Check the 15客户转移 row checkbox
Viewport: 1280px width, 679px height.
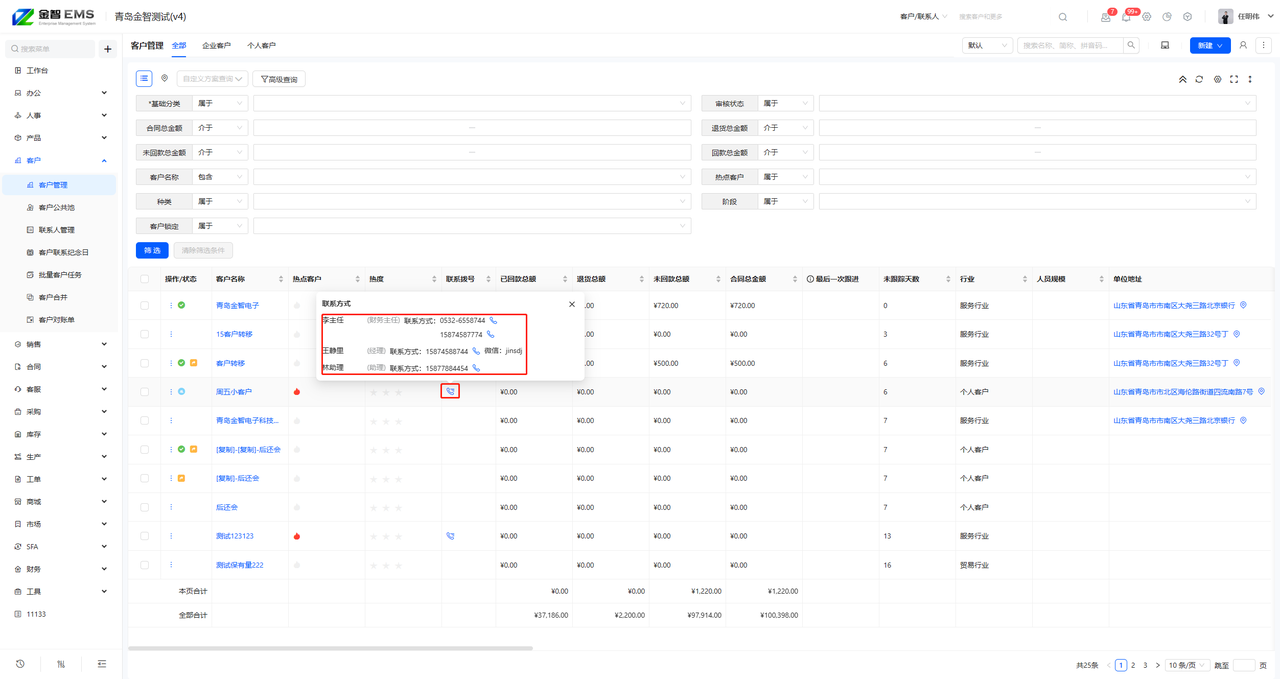tap(145, 334)
